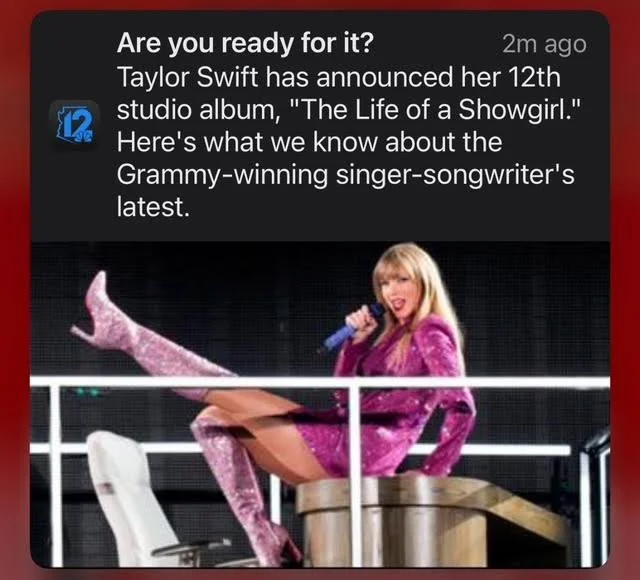Open the "Are you ready for it?" notification title
This screenshot has width=640, height=580.
click(x=245, y=43)
